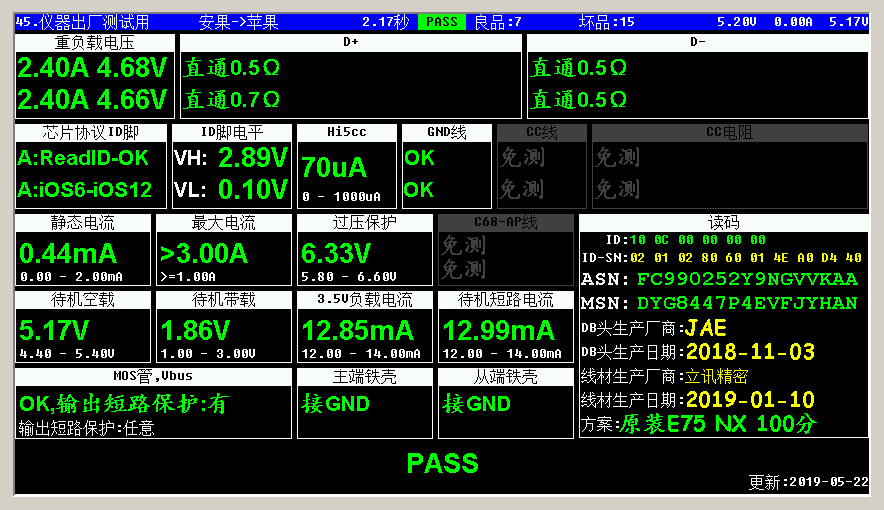Click the D+ panel header
The height and width of the screenshot is (510, 884).
(x=350, y=42)
